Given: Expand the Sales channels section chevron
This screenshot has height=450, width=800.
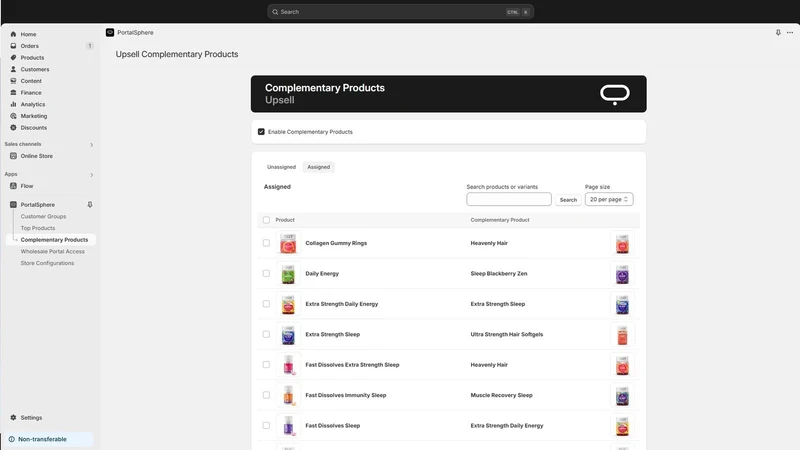Looking at the screenshot, I should 92,145.
